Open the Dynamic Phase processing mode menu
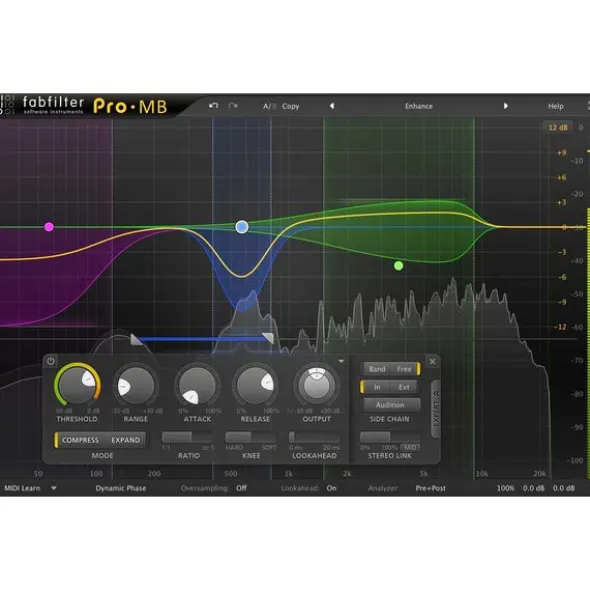This screenshot has width=590, height=591. (x=121, y=488)
